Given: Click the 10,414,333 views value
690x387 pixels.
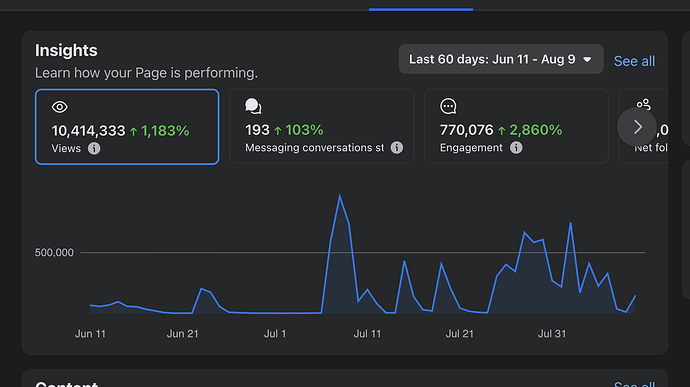Looking at the screenshot, I should pos(88,131).
